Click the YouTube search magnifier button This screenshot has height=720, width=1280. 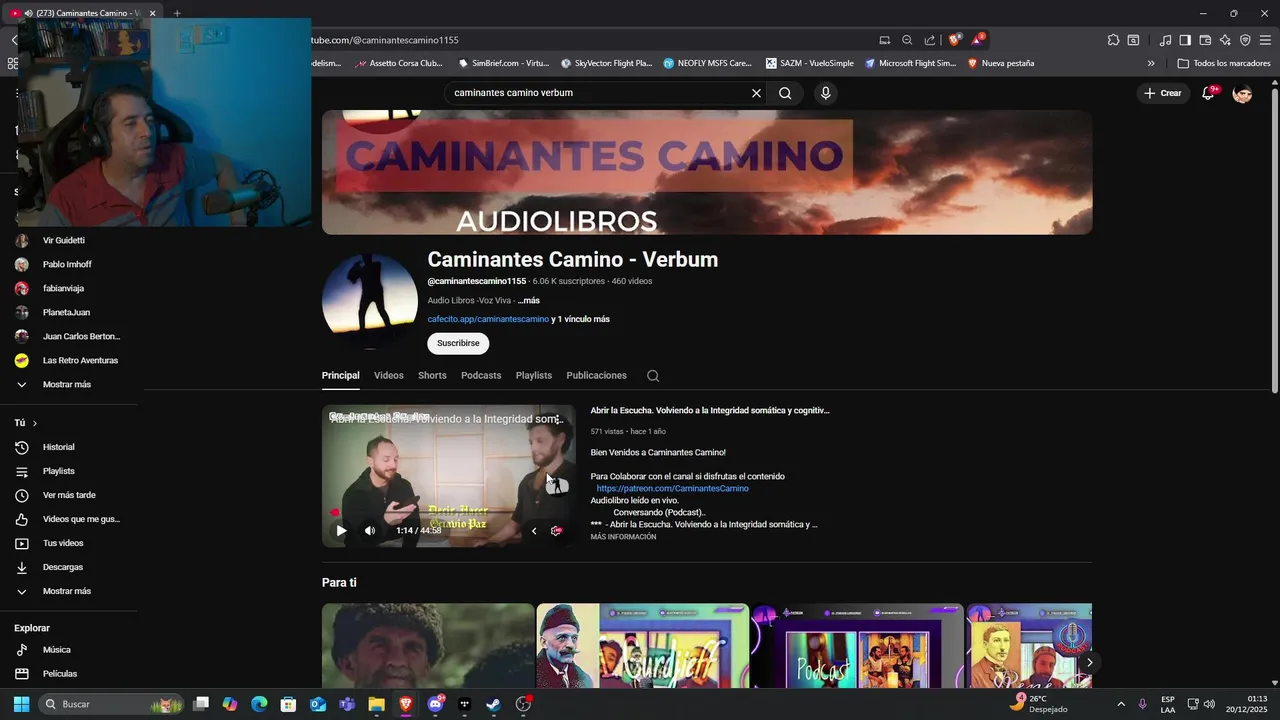tap(785, 93)
